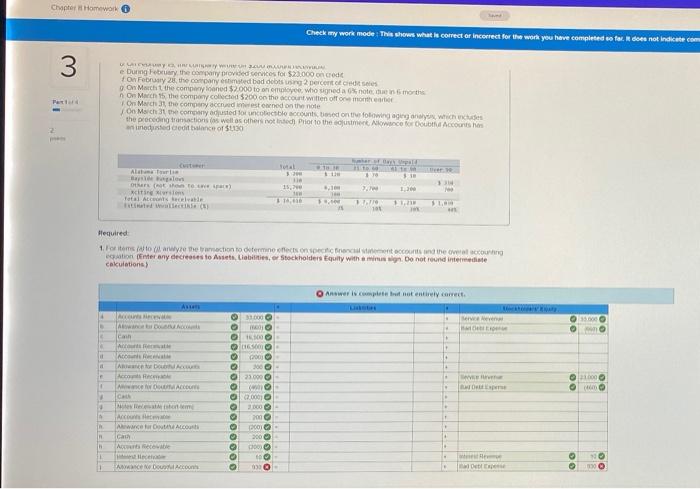Click the green check after the Assets 23,000 amount

pyautogui.click(x=267, y=377)
